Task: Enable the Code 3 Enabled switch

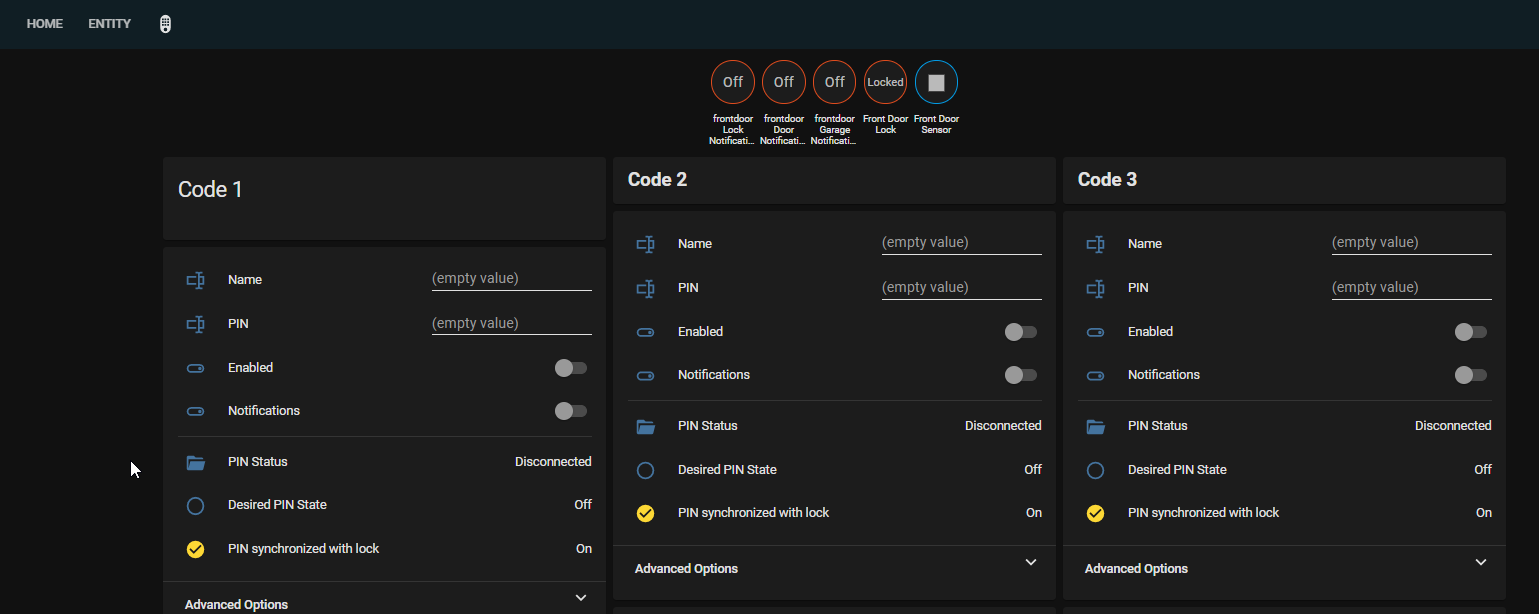Action: [1471, 332]
